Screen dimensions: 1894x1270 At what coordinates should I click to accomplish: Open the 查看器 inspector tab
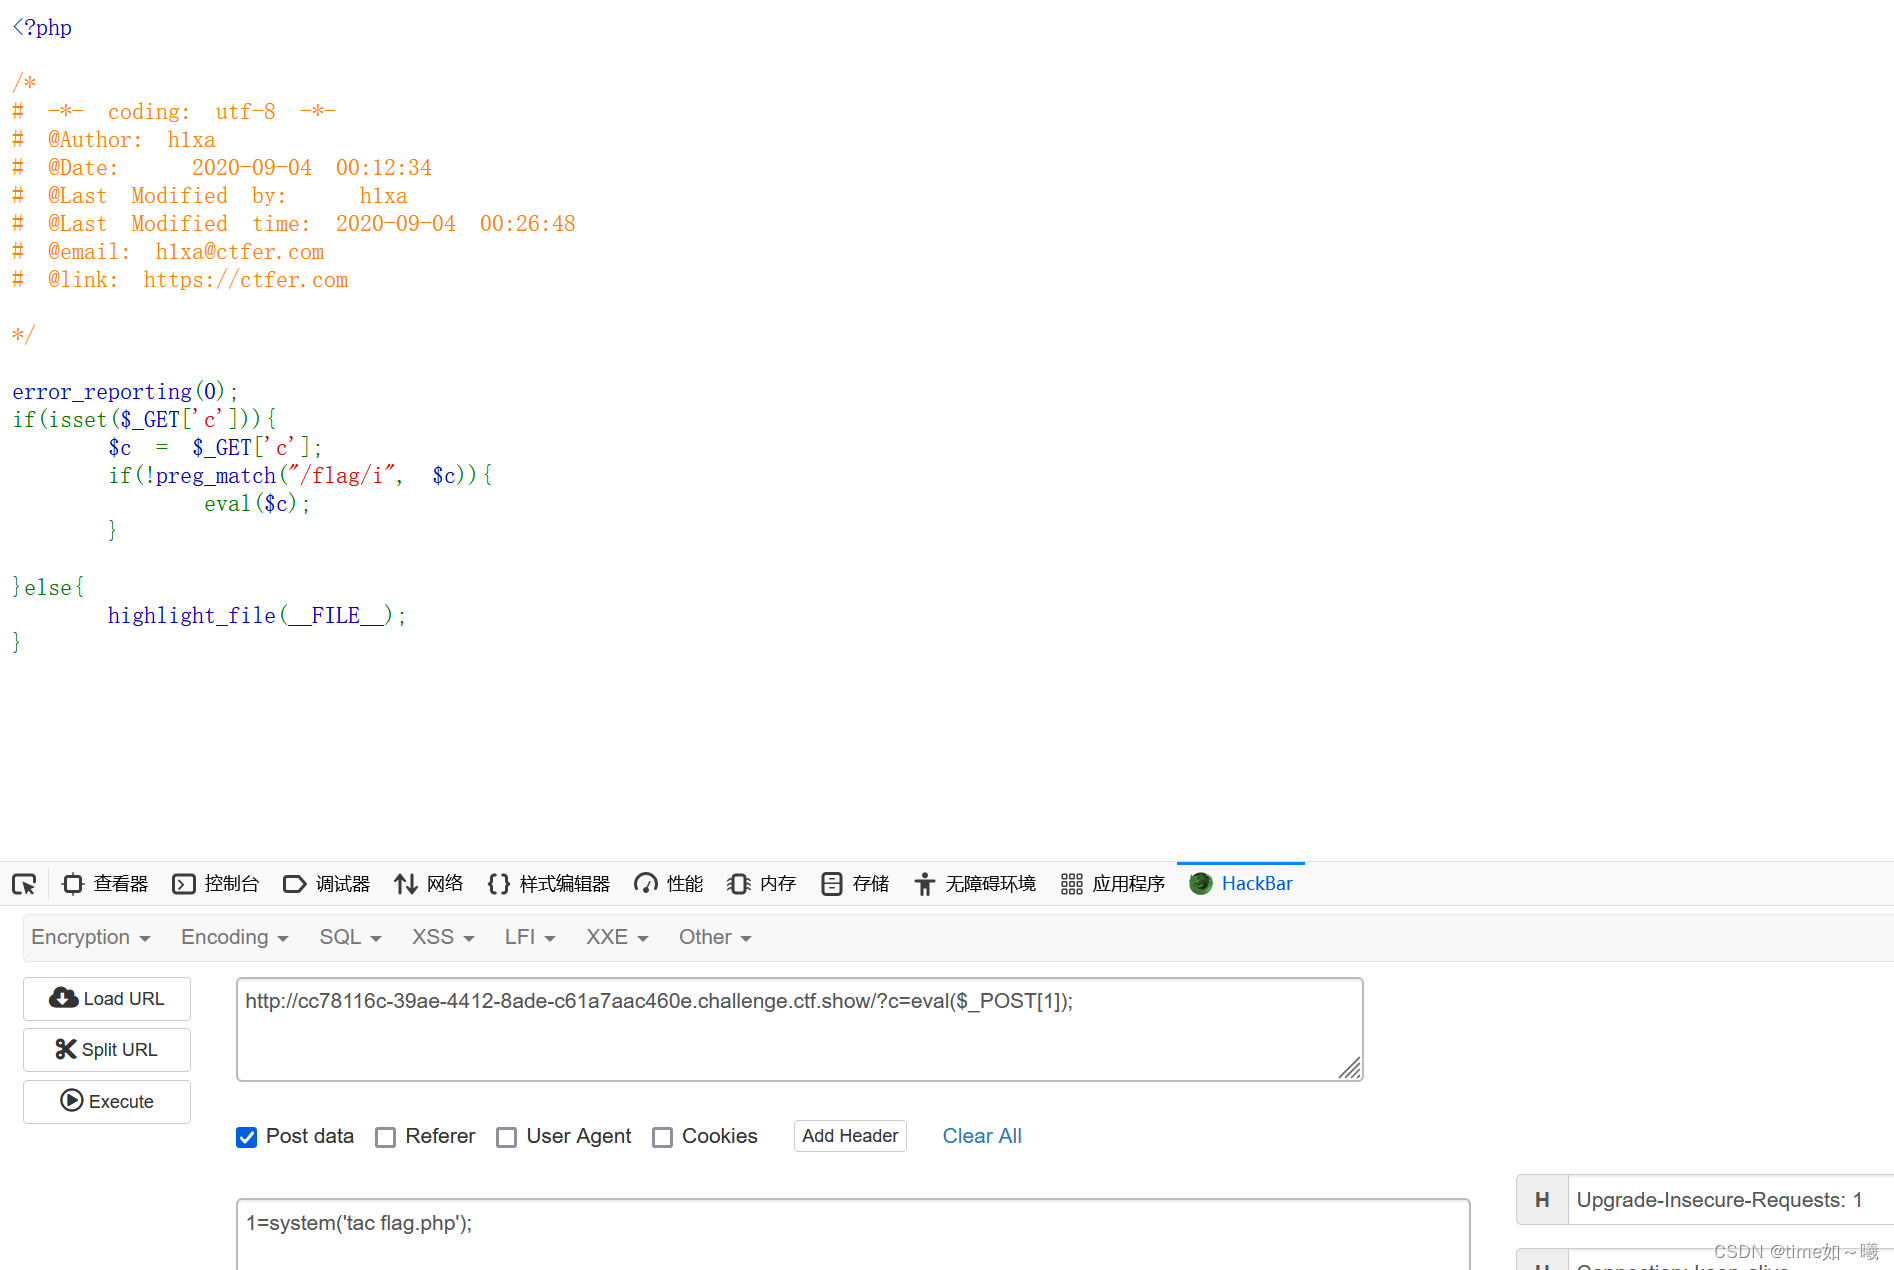point(105,884)
